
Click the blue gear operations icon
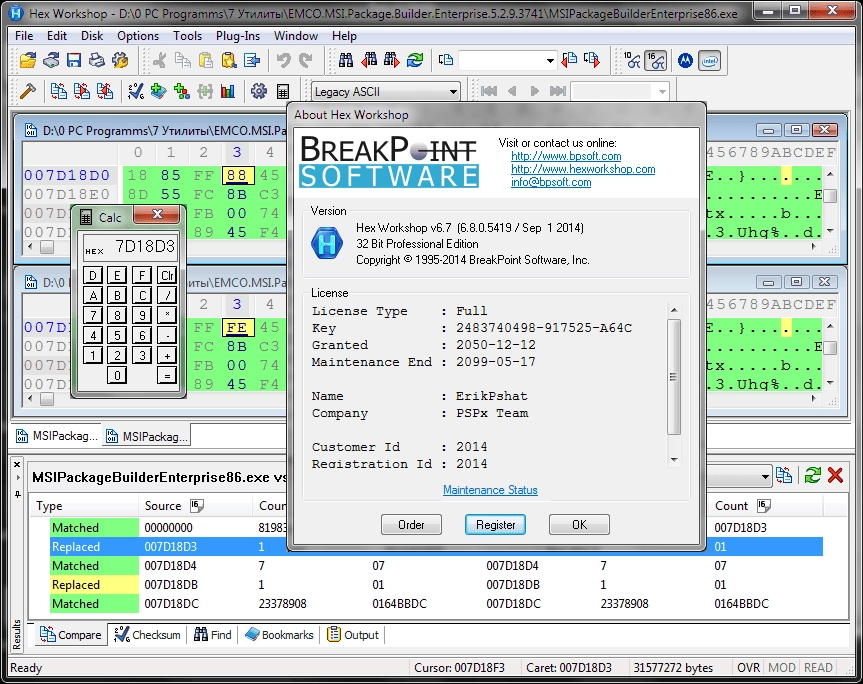coord(259,91)
